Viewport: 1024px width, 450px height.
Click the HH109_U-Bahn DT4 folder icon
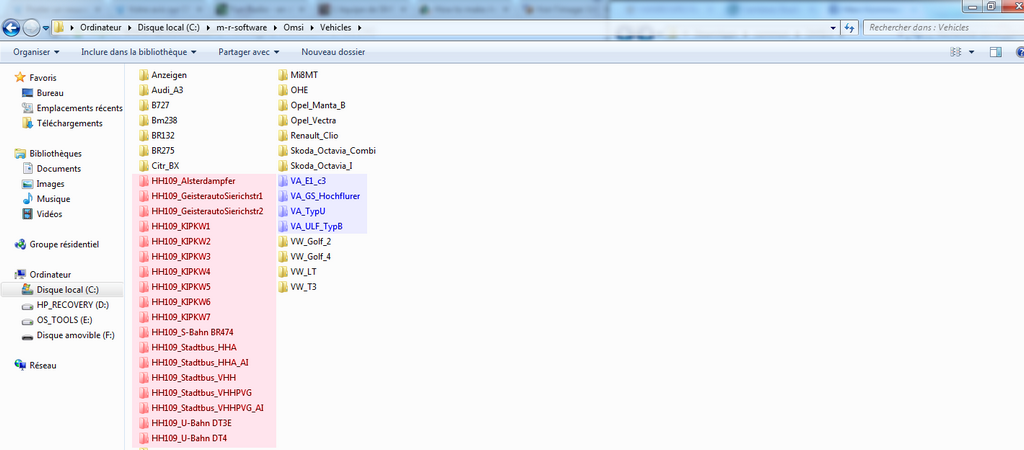(144, 438)
